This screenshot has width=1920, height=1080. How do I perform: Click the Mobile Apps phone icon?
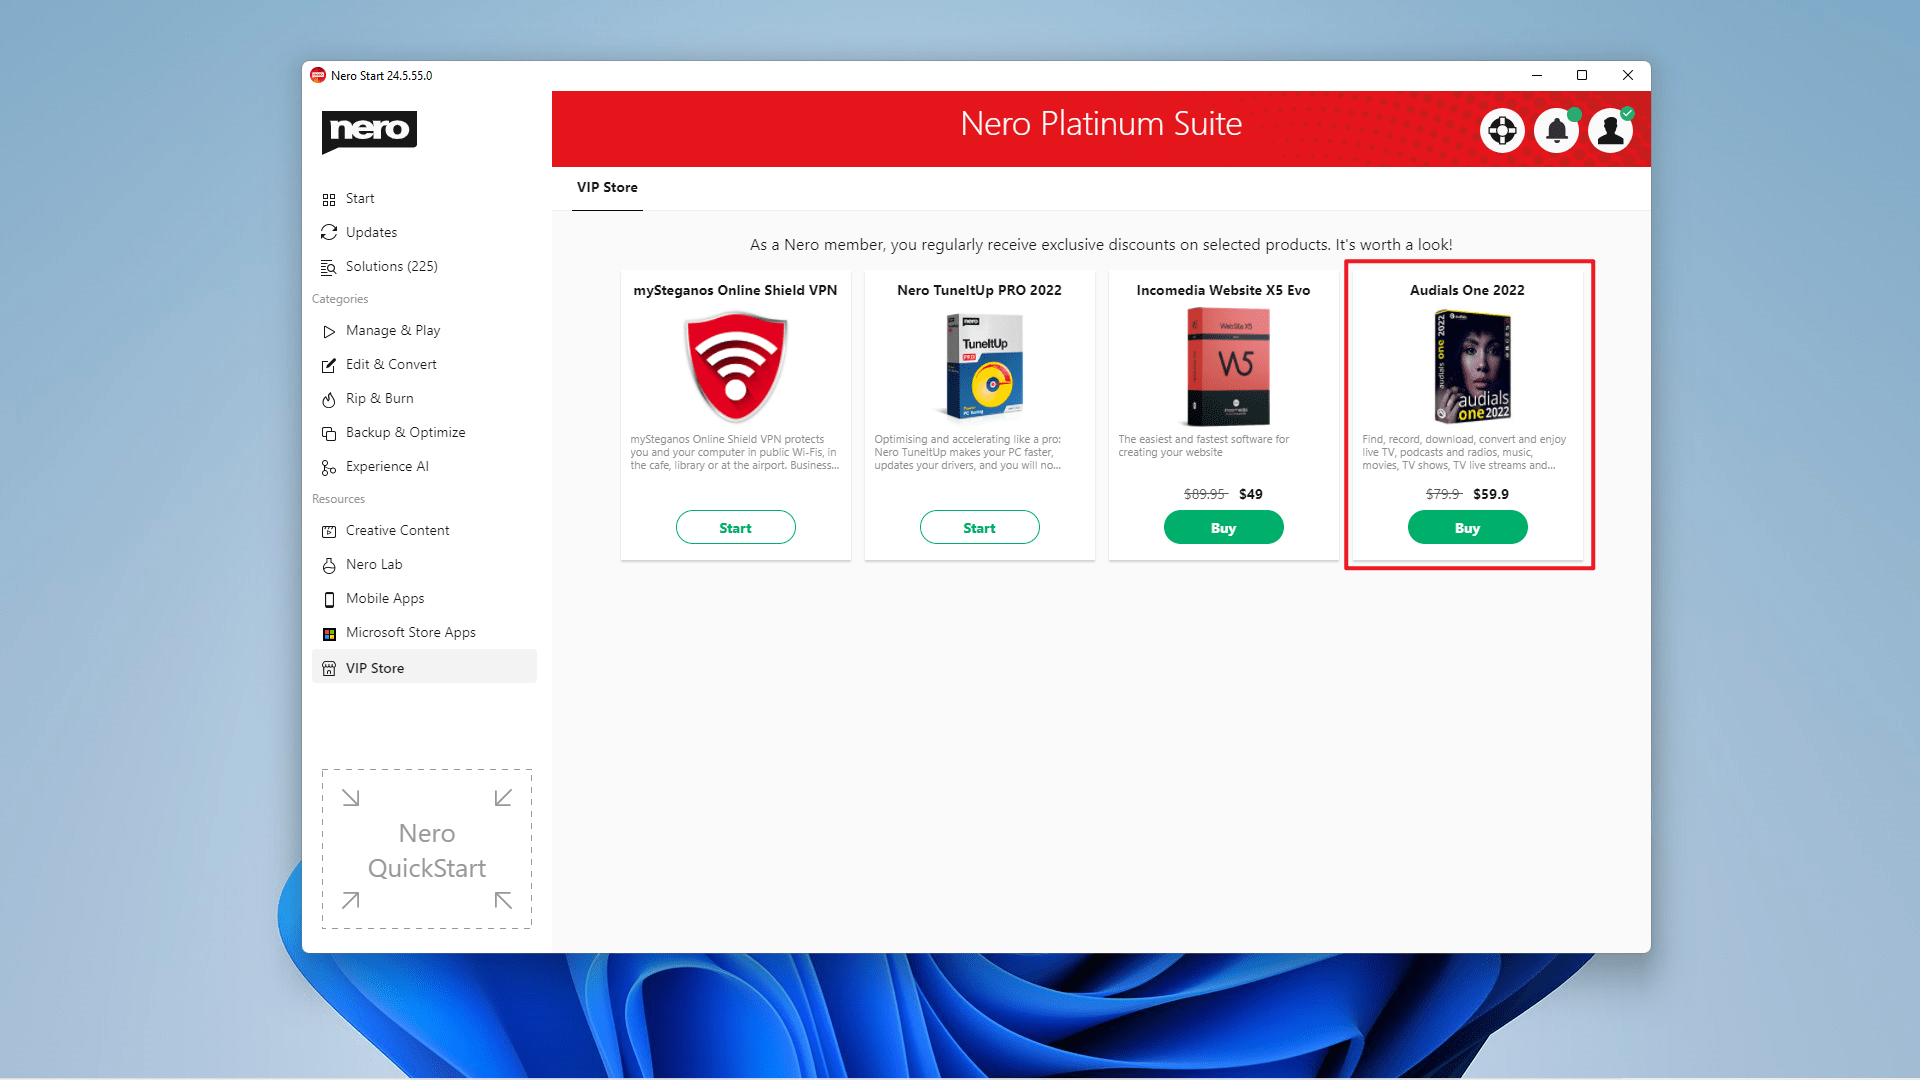(329, 599)
